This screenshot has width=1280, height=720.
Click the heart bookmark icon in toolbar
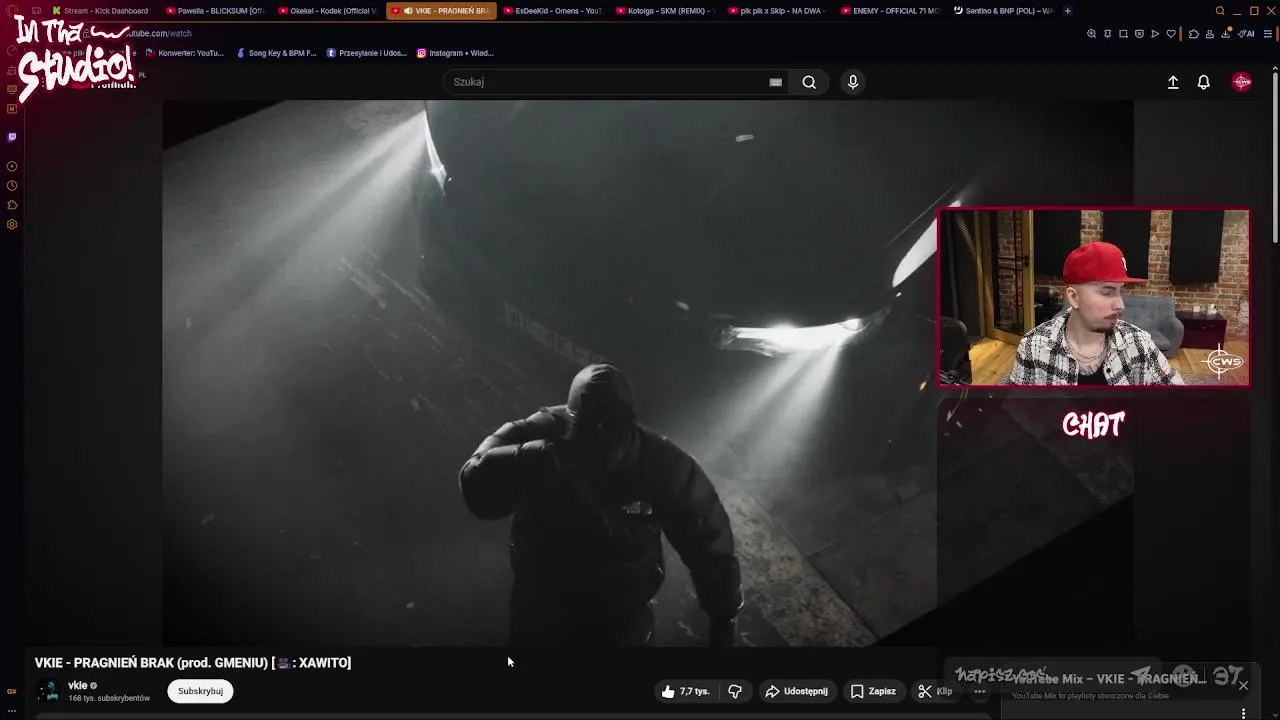coord(1171,34)
